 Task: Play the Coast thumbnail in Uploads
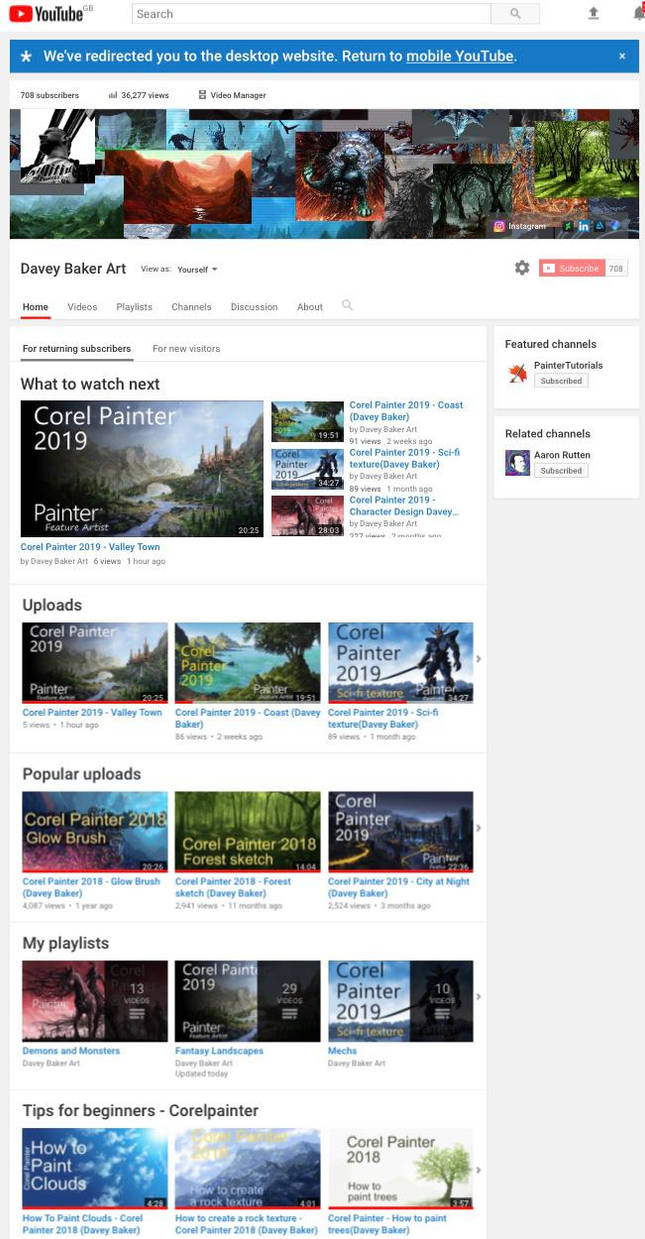247,663
